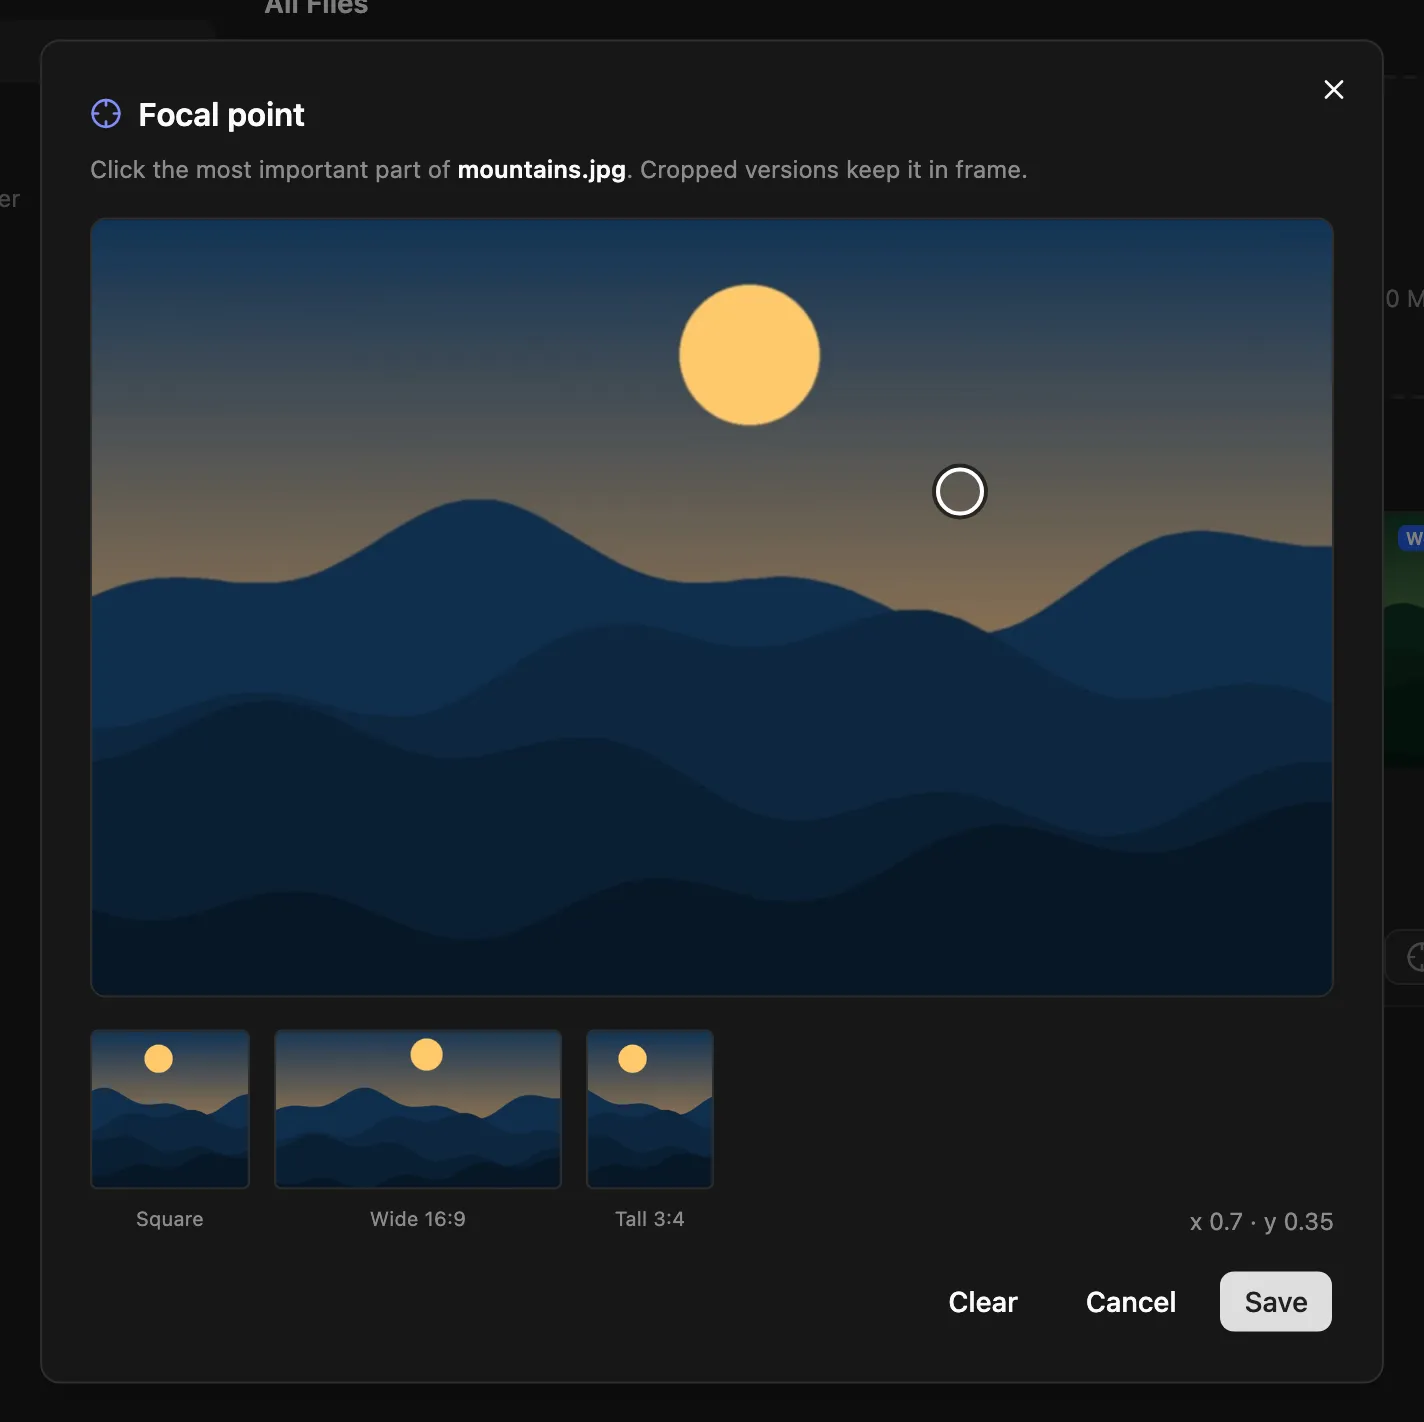The width and height of the screenshot is (1424, 1422).
Task: Select the Wide 16:9 crop preview thumbnail
Action: 418,1109
